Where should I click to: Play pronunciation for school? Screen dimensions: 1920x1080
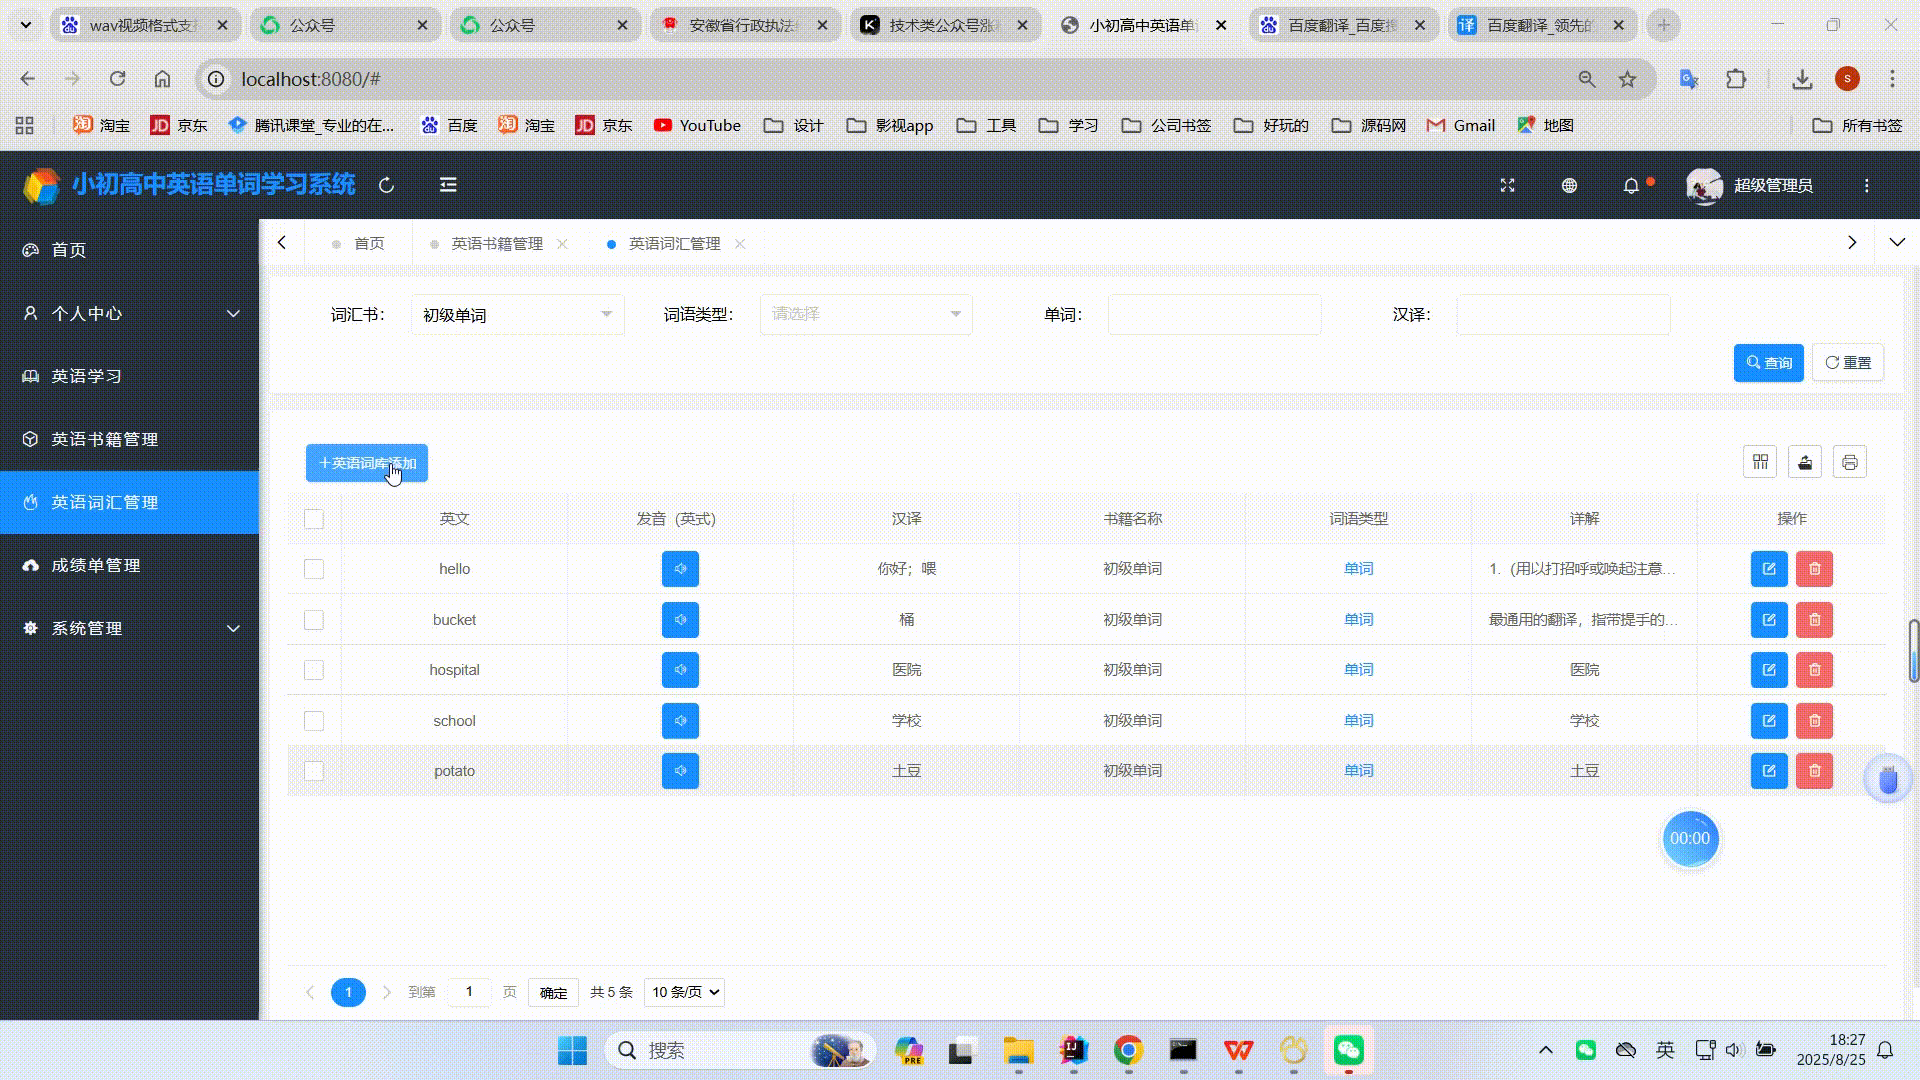pyautogui.click(x=680, y=721)
